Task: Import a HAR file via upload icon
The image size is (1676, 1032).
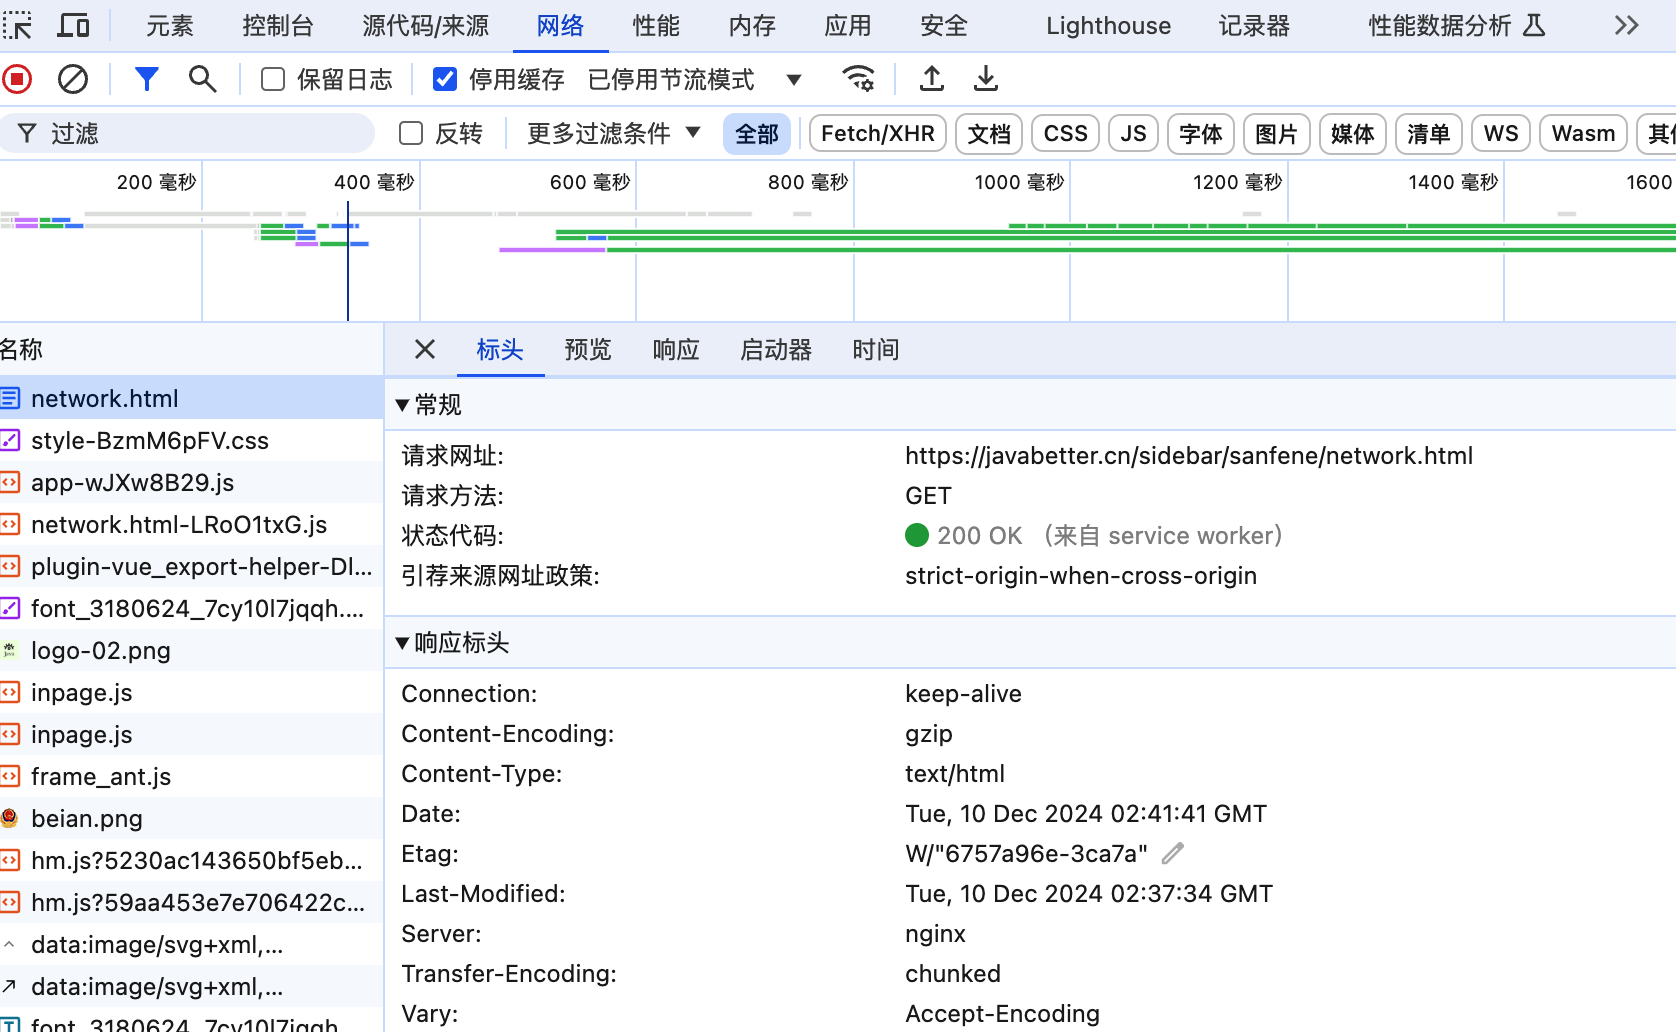Action: point(931,78)
